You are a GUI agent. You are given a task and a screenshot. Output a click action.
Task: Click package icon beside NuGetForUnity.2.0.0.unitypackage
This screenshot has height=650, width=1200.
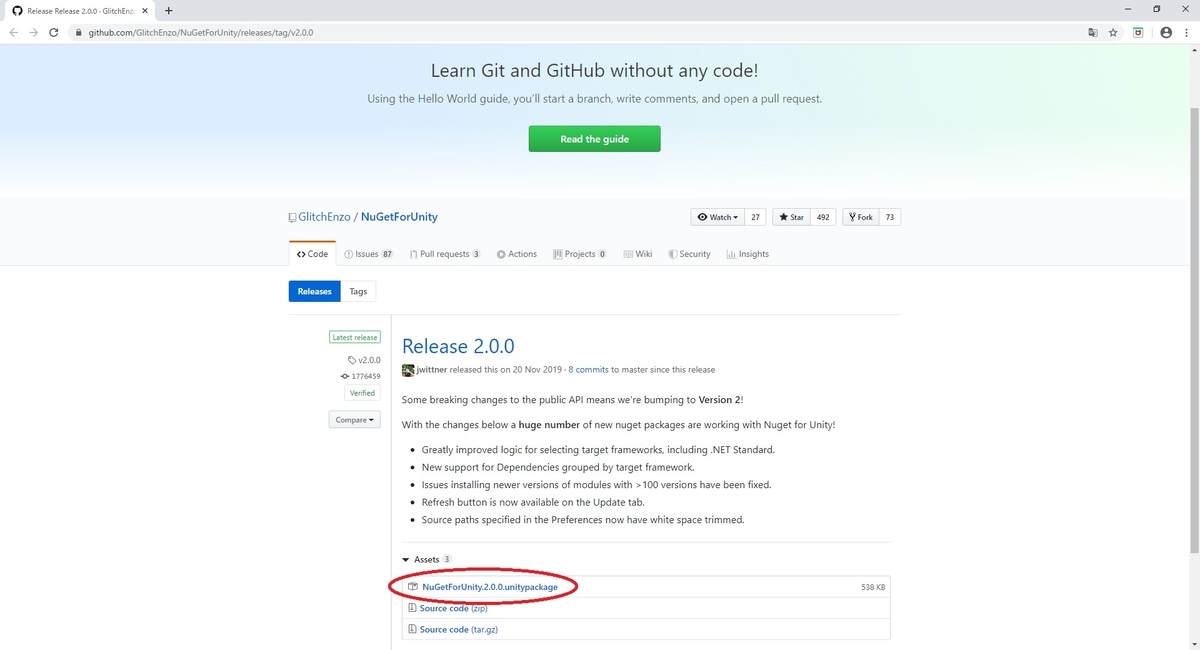(413, 587)
